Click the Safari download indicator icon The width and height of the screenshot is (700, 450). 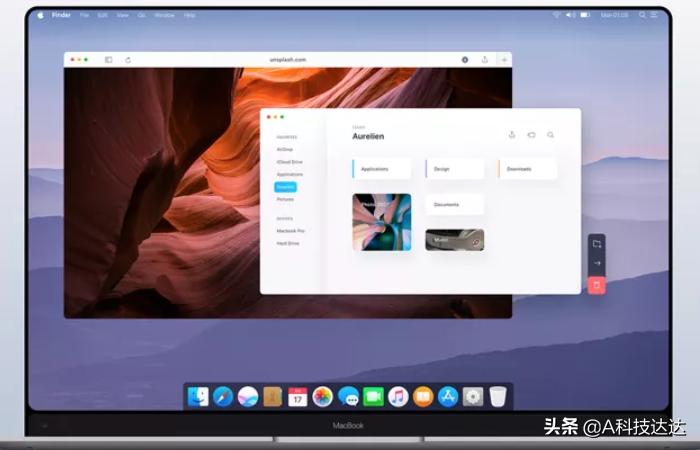pos(465,59)
